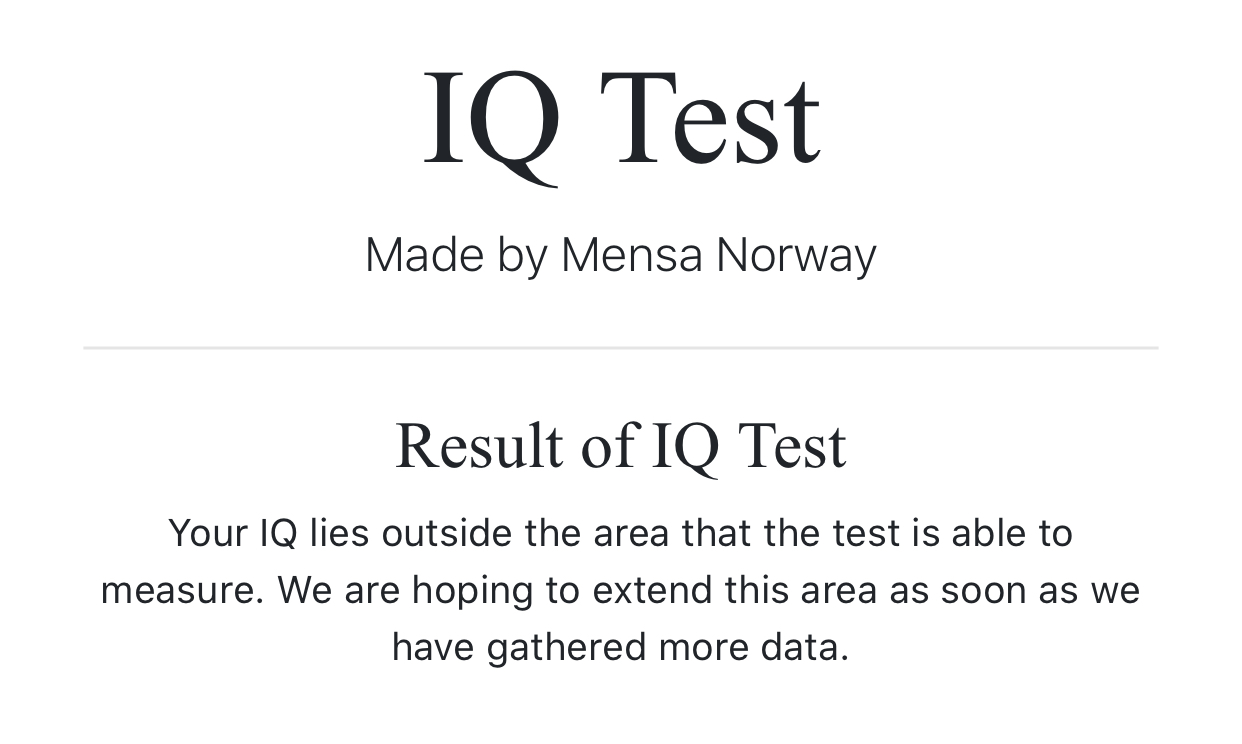This screenshot has width=1242, height=744.
Task: Select the first line starting "Your IQ lies outside"
Action: 621,533
